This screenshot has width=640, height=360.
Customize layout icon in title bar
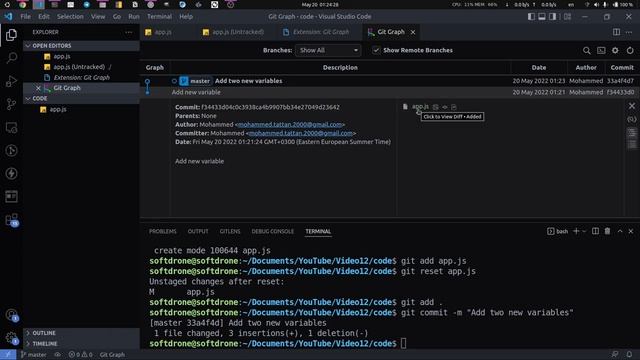[x=567, y=17]
